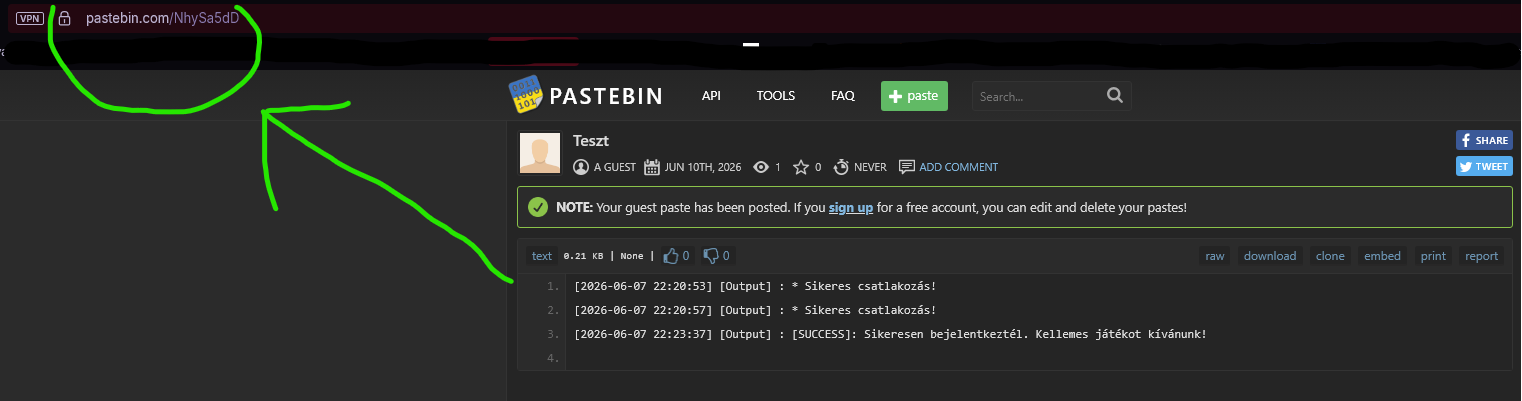Click the report paste button
Viewport: 1522px width, 401px height.
click(x=1481, y=256)
